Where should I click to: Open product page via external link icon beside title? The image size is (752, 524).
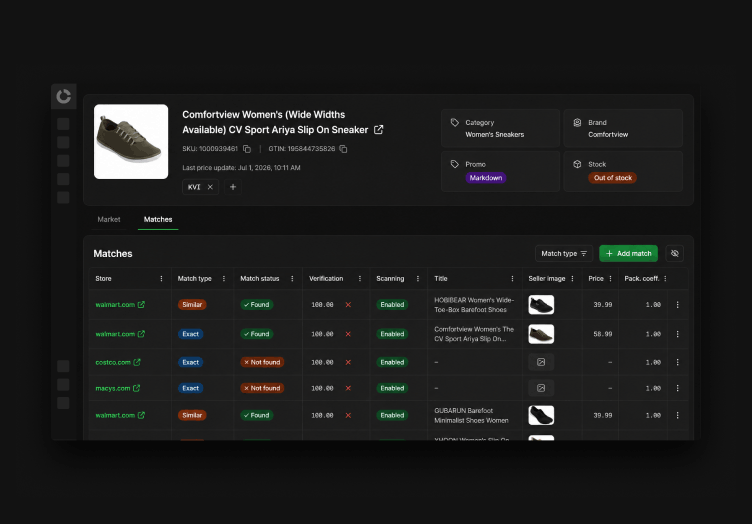(378, 130)
